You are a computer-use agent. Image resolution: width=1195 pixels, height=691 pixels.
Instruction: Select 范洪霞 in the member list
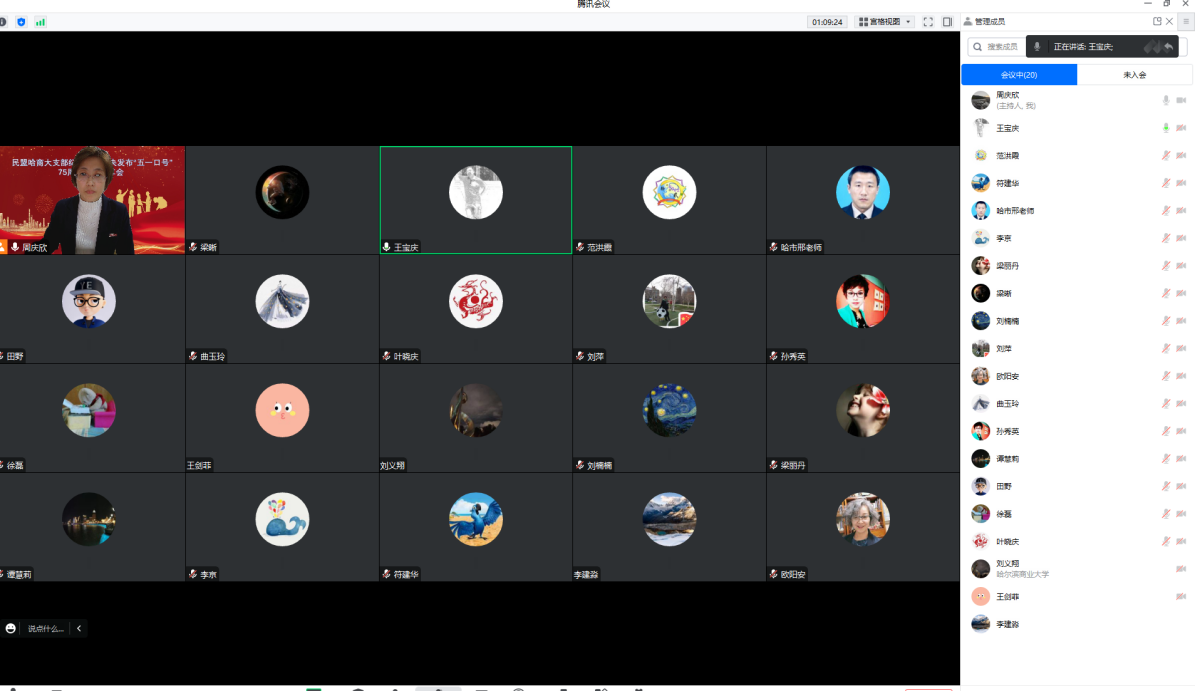click(1007, 156)
